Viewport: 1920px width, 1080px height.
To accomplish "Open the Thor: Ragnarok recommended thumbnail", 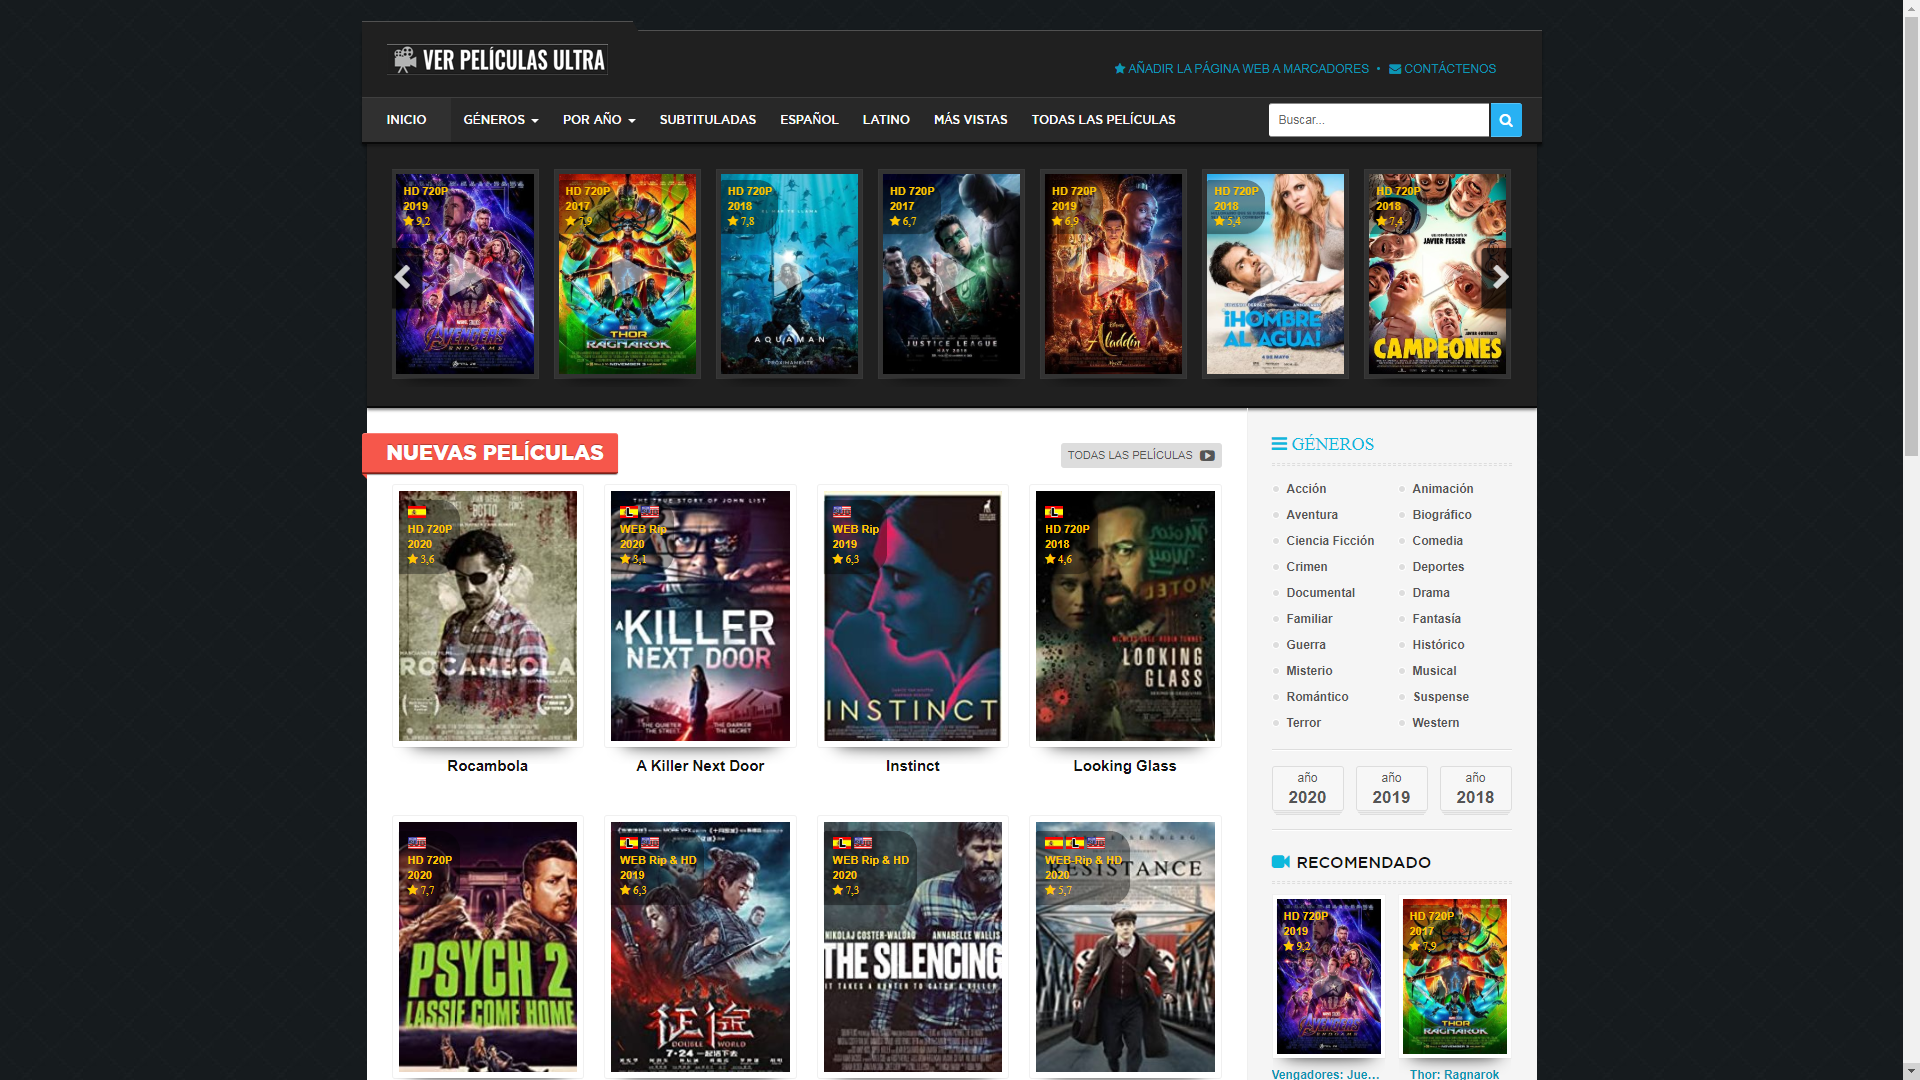I will (x=1455, y=976).
